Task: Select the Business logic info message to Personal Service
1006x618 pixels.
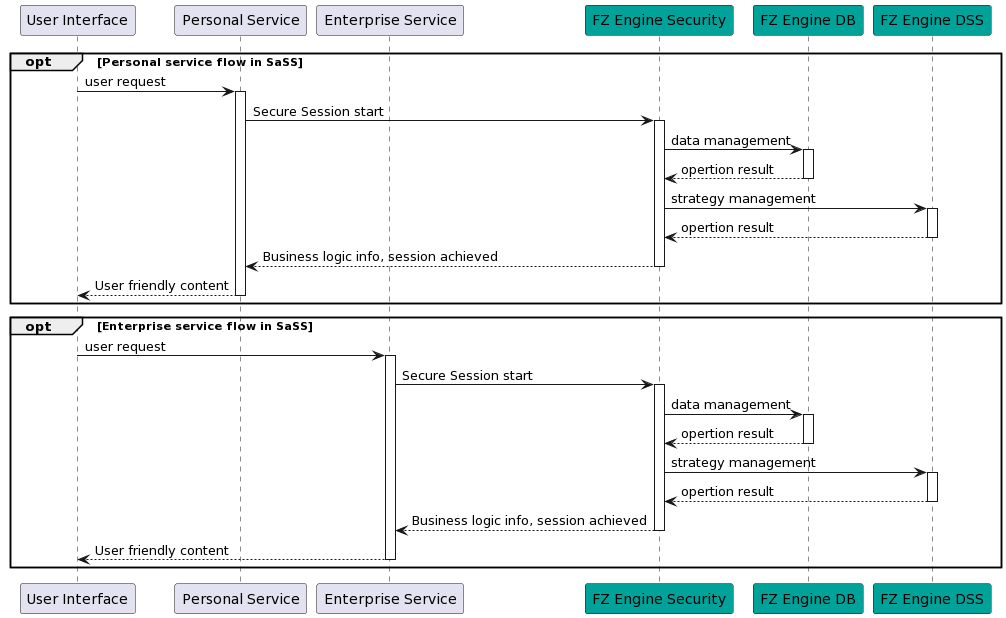Action: (380, 257)
